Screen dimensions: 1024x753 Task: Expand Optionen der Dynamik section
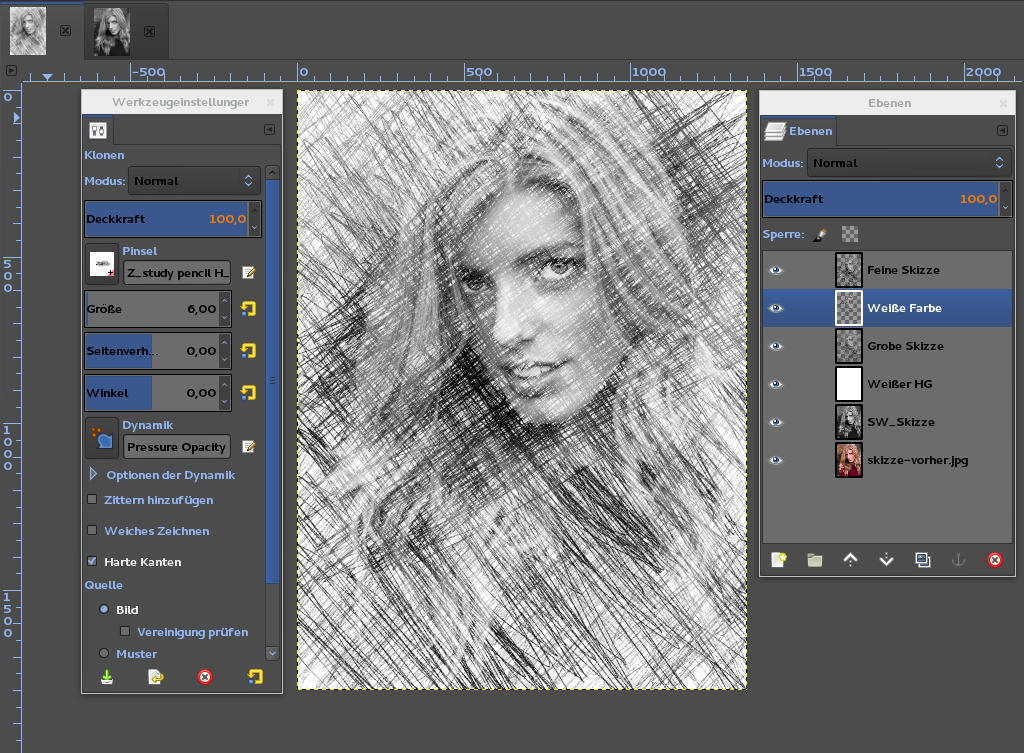[x=94, y=475]
